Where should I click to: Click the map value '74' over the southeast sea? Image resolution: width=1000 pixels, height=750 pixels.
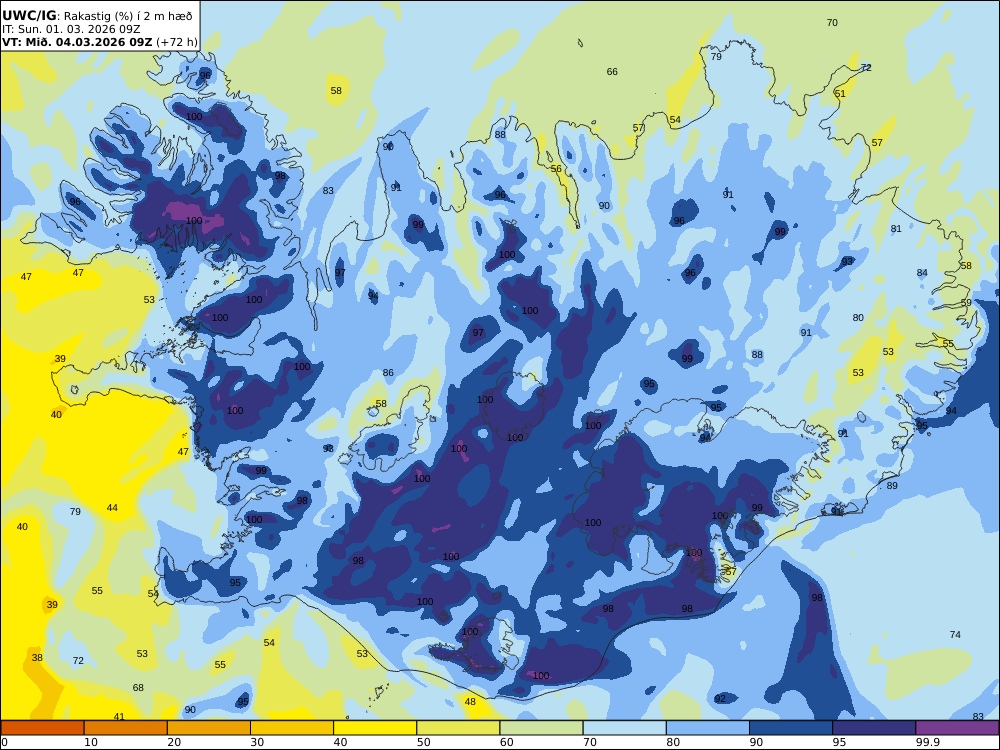955,634
